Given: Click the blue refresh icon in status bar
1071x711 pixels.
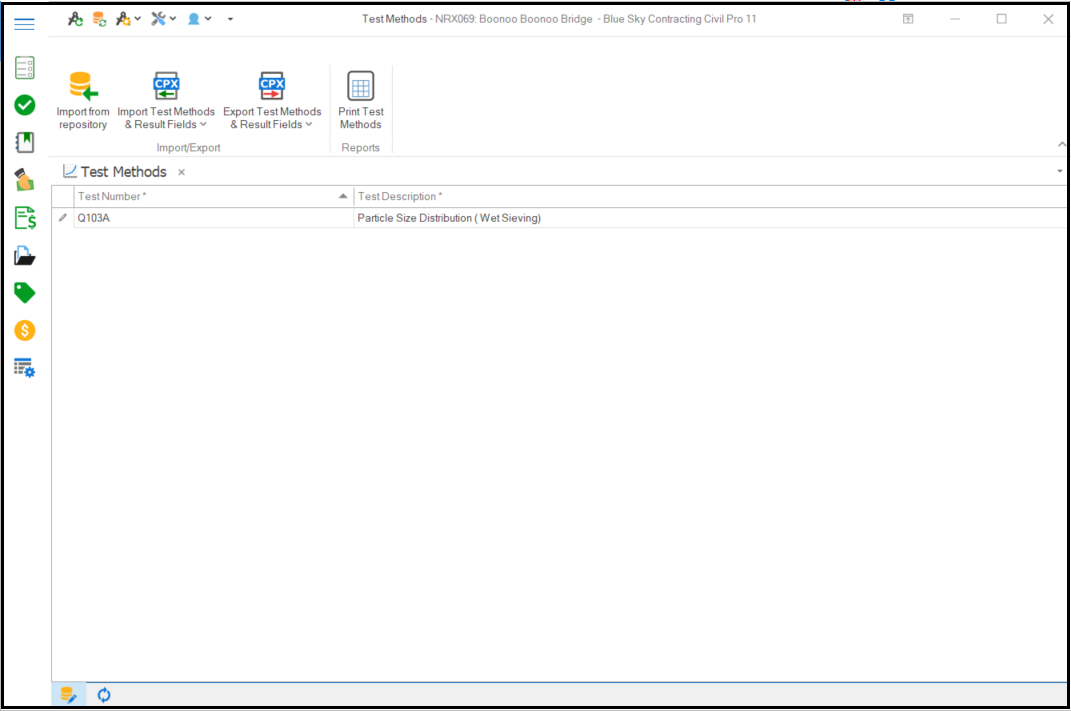Looking at the screenshot, I should click(x=104, y=695).
